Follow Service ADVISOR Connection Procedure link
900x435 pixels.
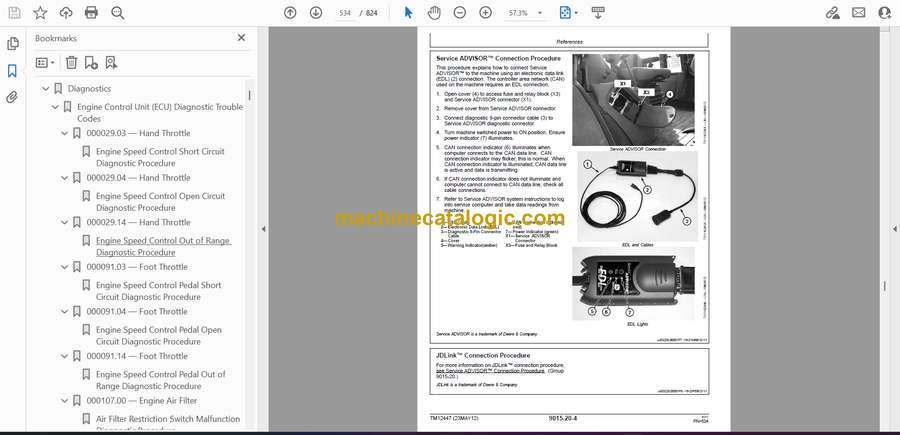pos(490,371)
